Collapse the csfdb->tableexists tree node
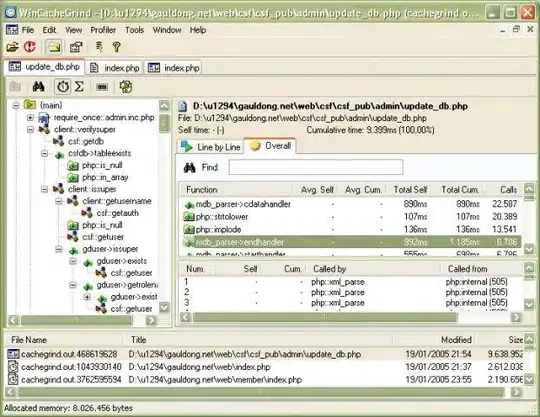Screen dimensions: 540x417 pos(44,154)
